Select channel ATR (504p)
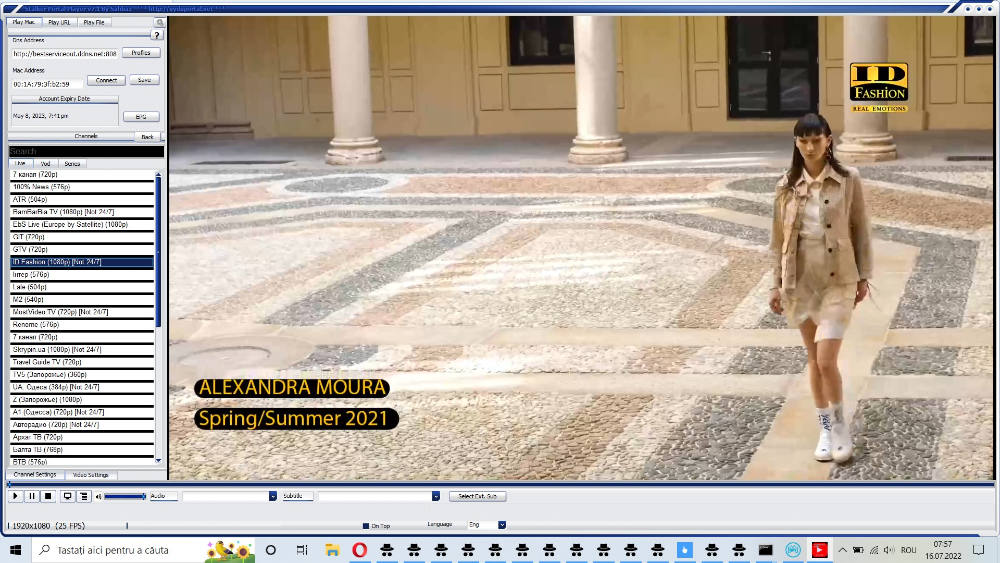 (82, 200)
